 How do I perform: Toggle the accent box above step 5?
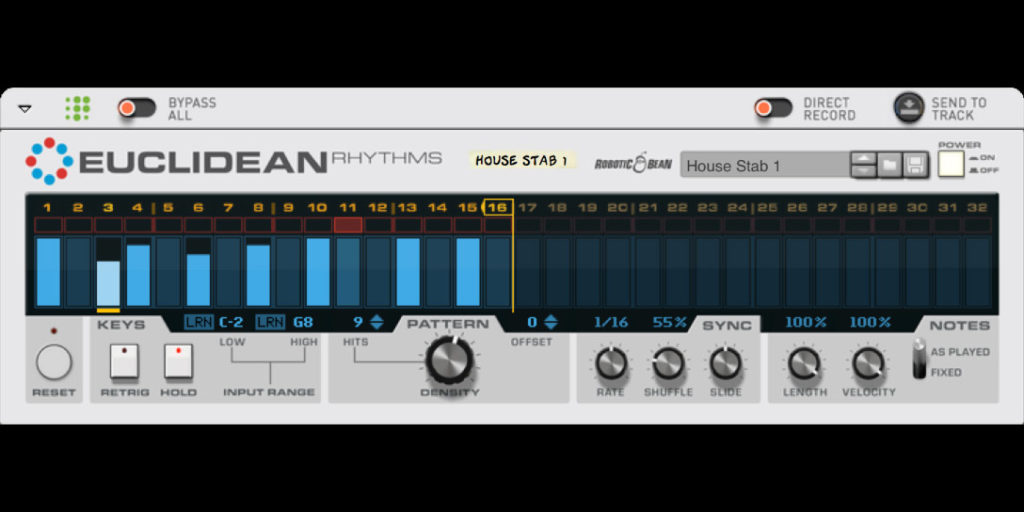coord(168,225)
